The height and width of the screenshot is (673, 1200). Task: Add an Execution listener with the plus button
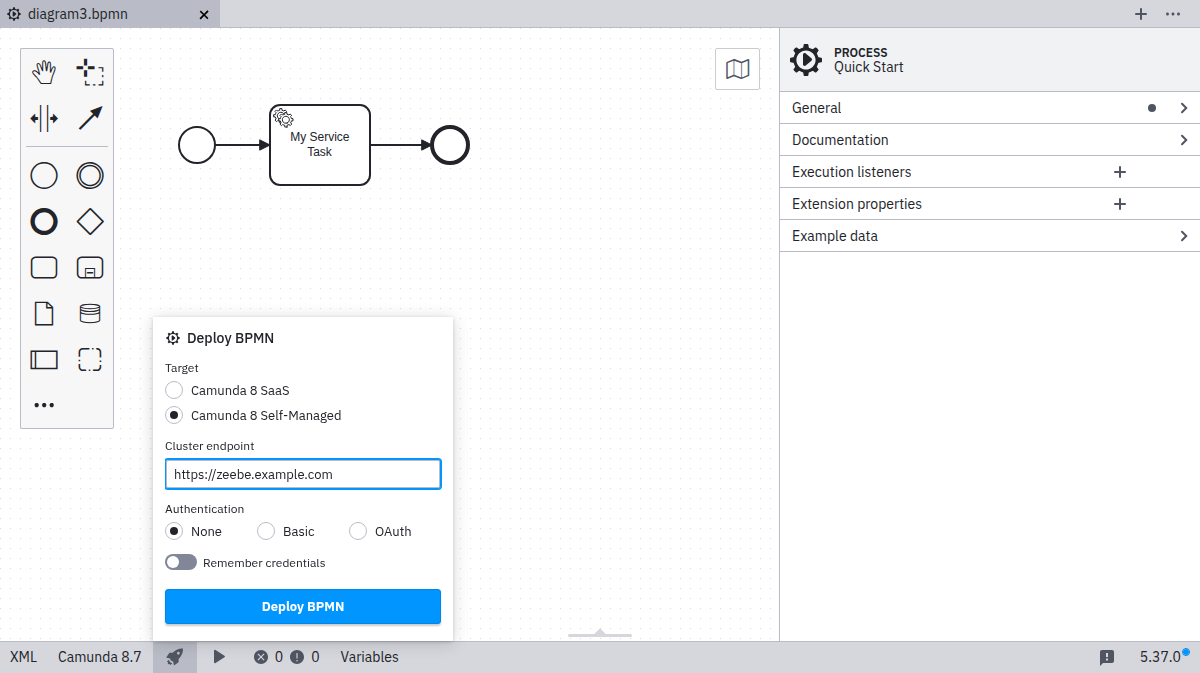[x=1119, y=171]
